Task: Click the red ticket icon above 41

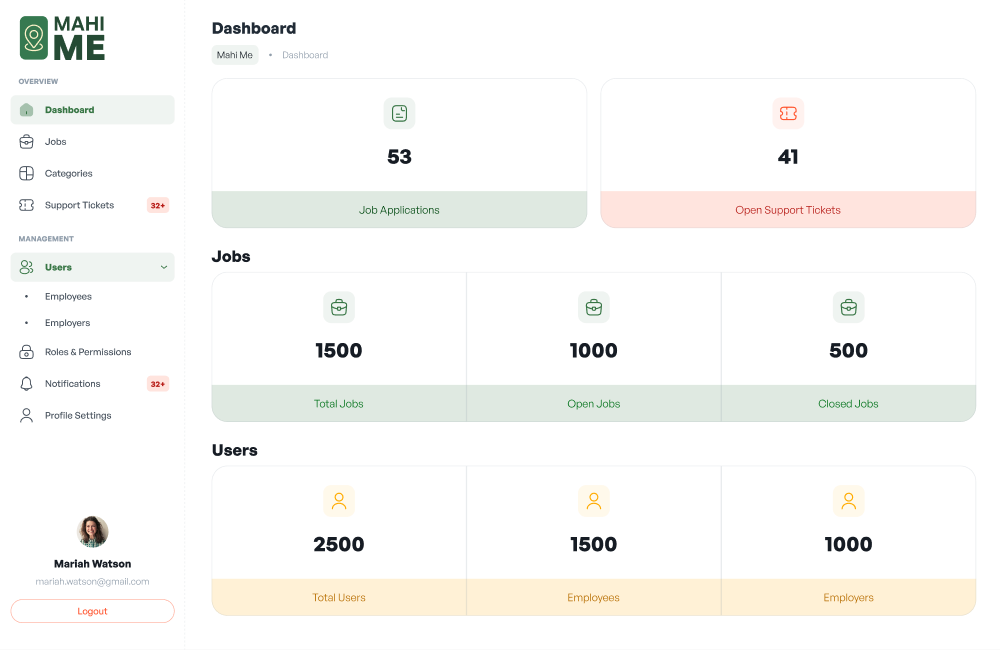Action: [x=788, y=114]
